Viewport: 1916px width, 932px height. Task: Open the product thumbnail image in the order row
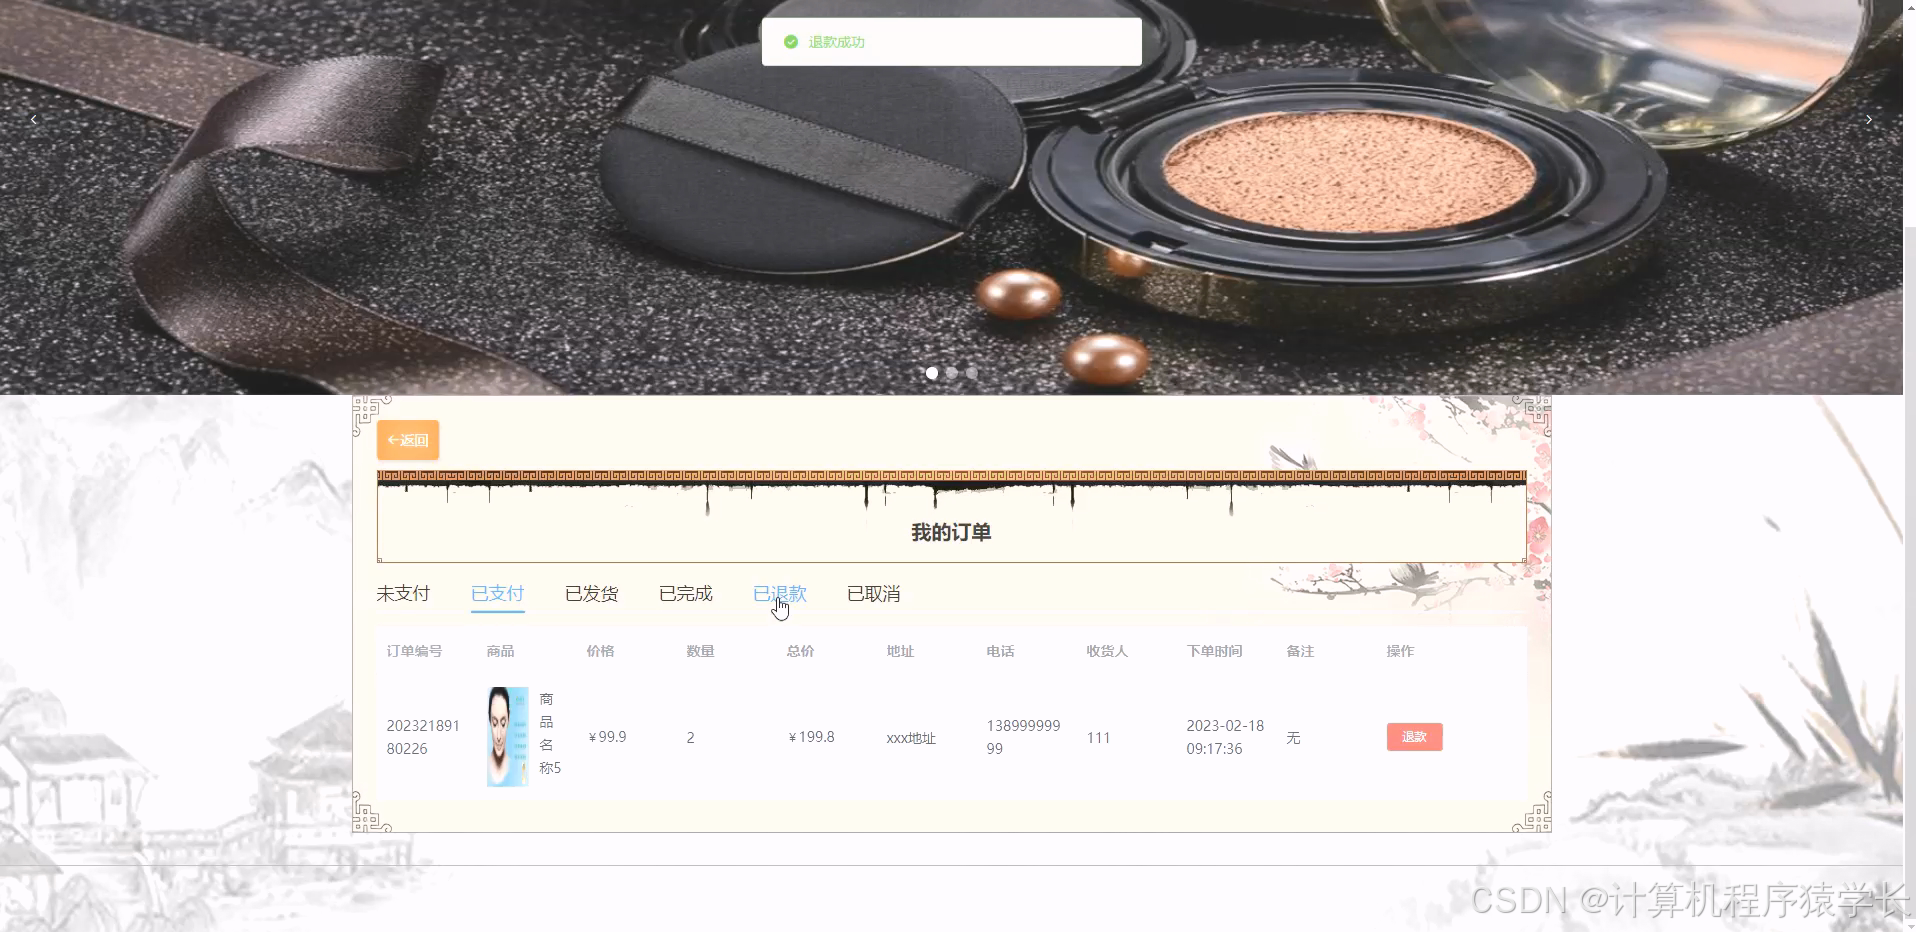point(508,737)
